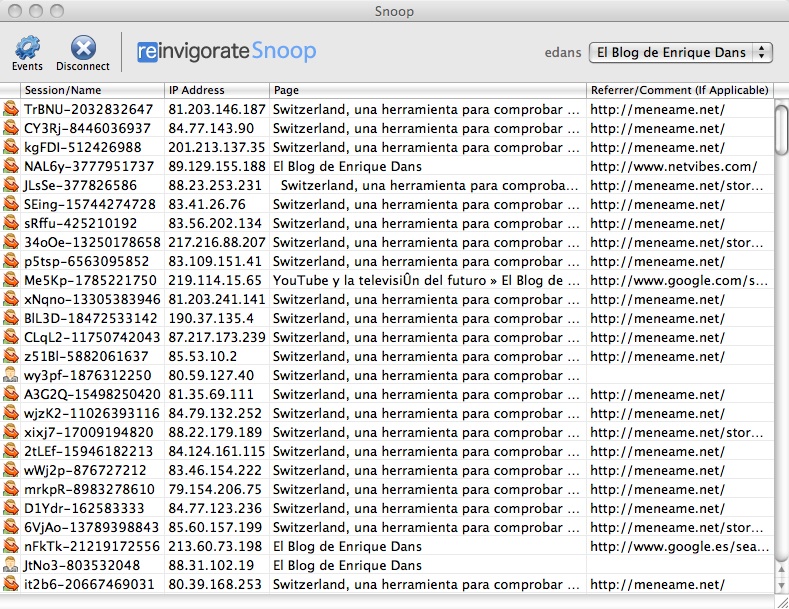Screen dimensions: 789x609
Task: Select the YouTube y la televisión page row
Action: (426, 280)
